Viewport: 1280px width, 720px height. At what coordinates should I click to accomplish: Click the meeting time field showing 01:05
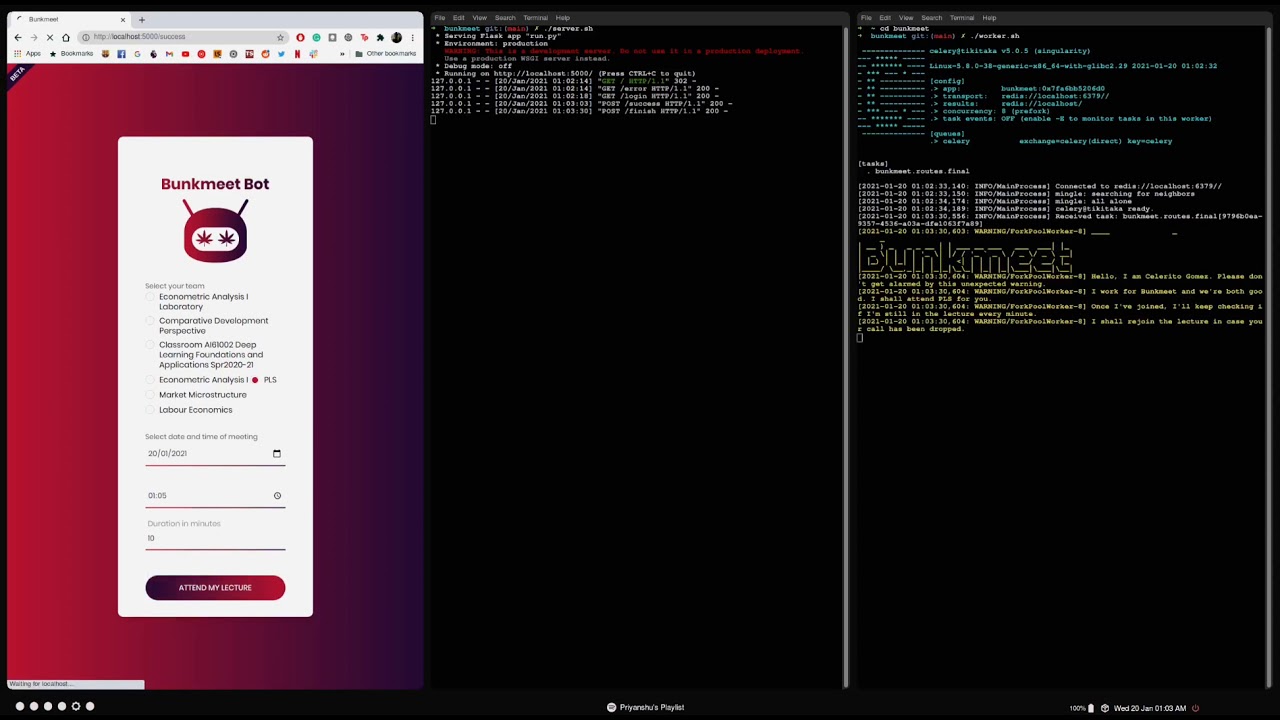click(215, 495)
